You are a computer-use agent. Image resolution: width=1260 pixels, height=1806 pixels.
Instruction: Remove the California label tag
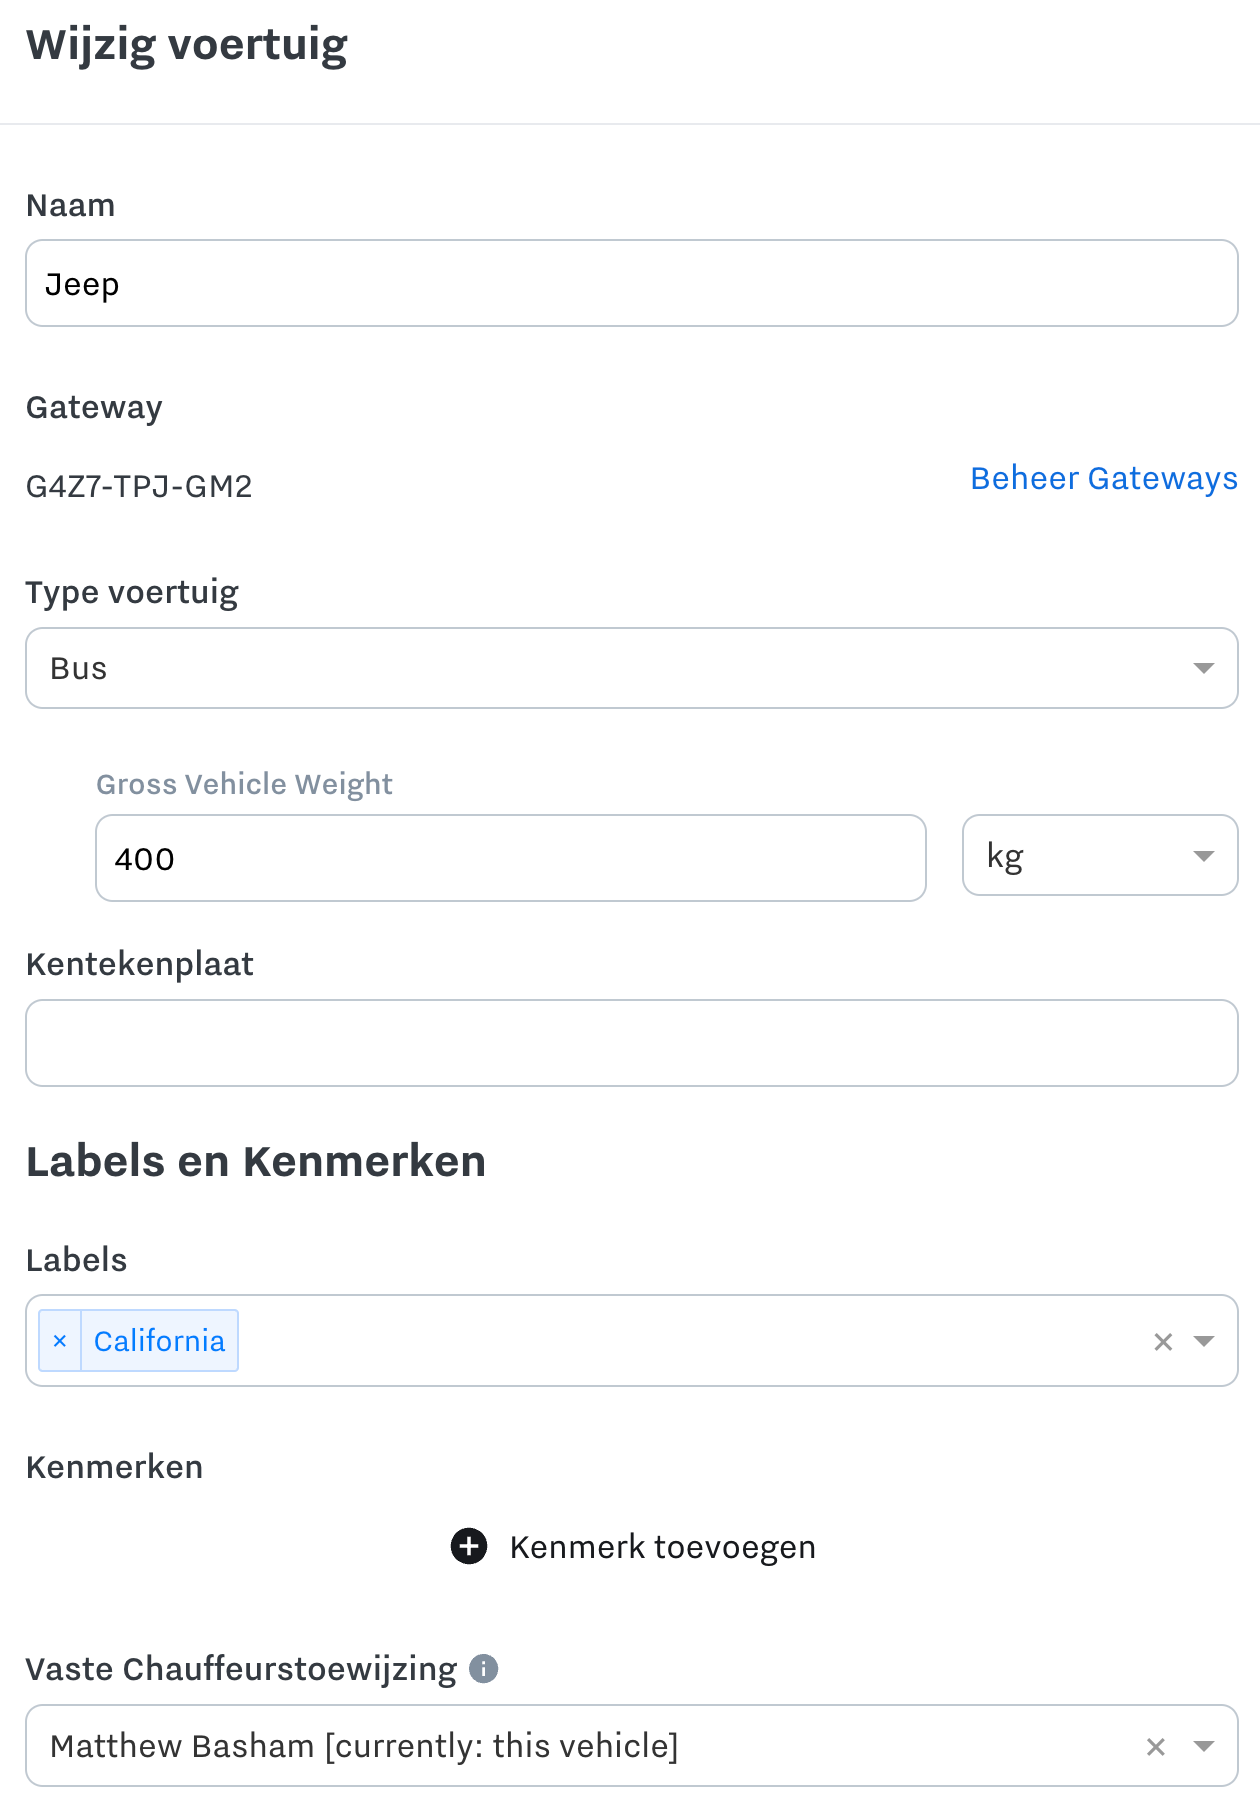tap(60, 1341)
